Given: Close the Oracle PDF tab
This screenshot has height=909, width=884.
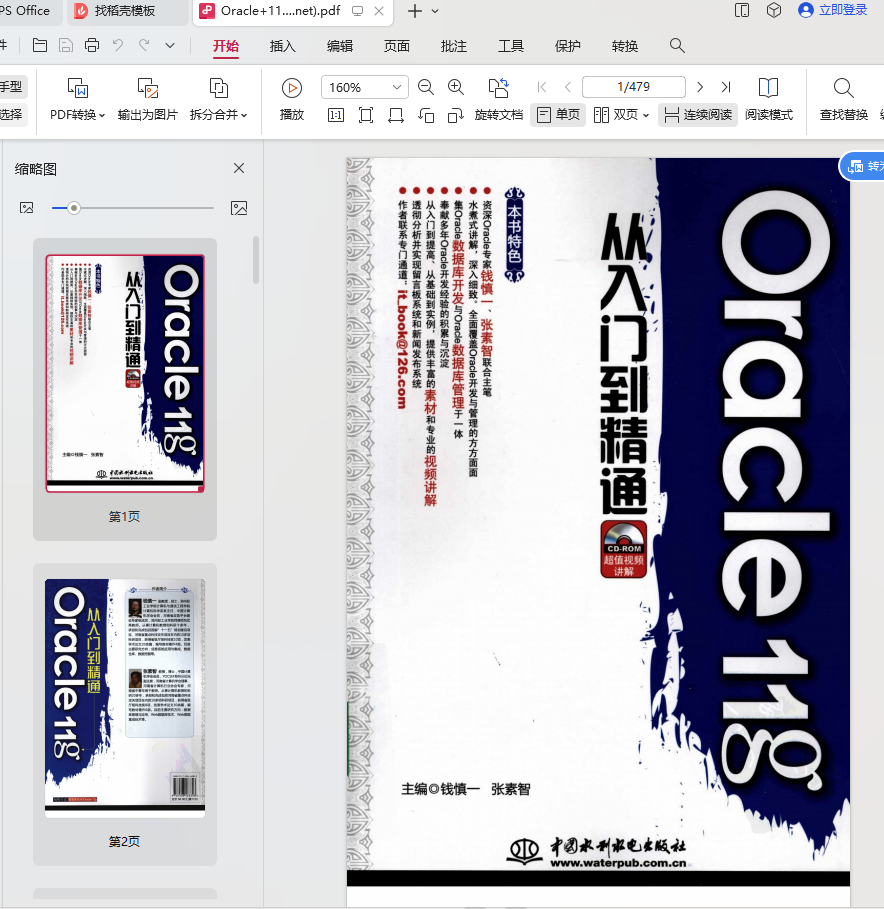Looking at the screenshot, I should pyautogui.click(x=379, y=11).
